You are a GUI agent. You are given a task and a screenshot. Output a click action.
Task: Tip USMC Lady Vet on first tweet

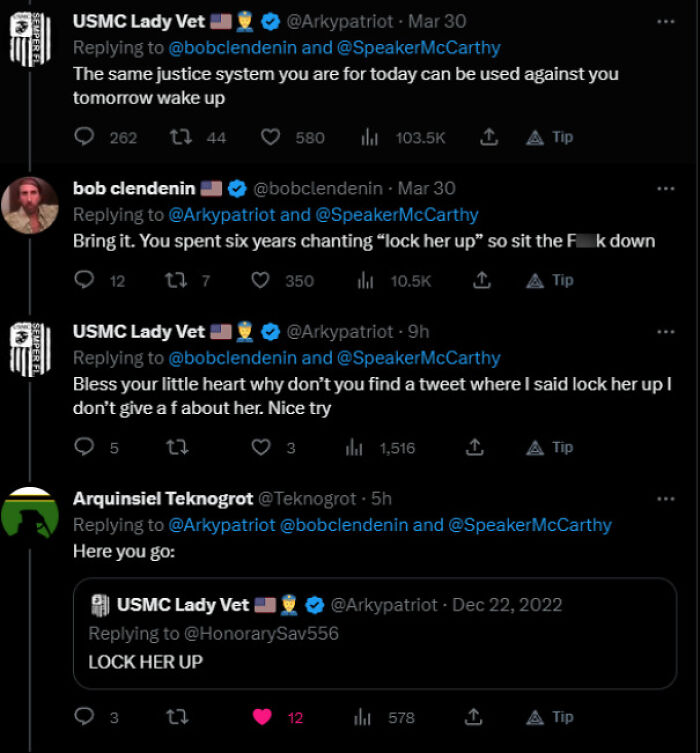tap(550, 137)
